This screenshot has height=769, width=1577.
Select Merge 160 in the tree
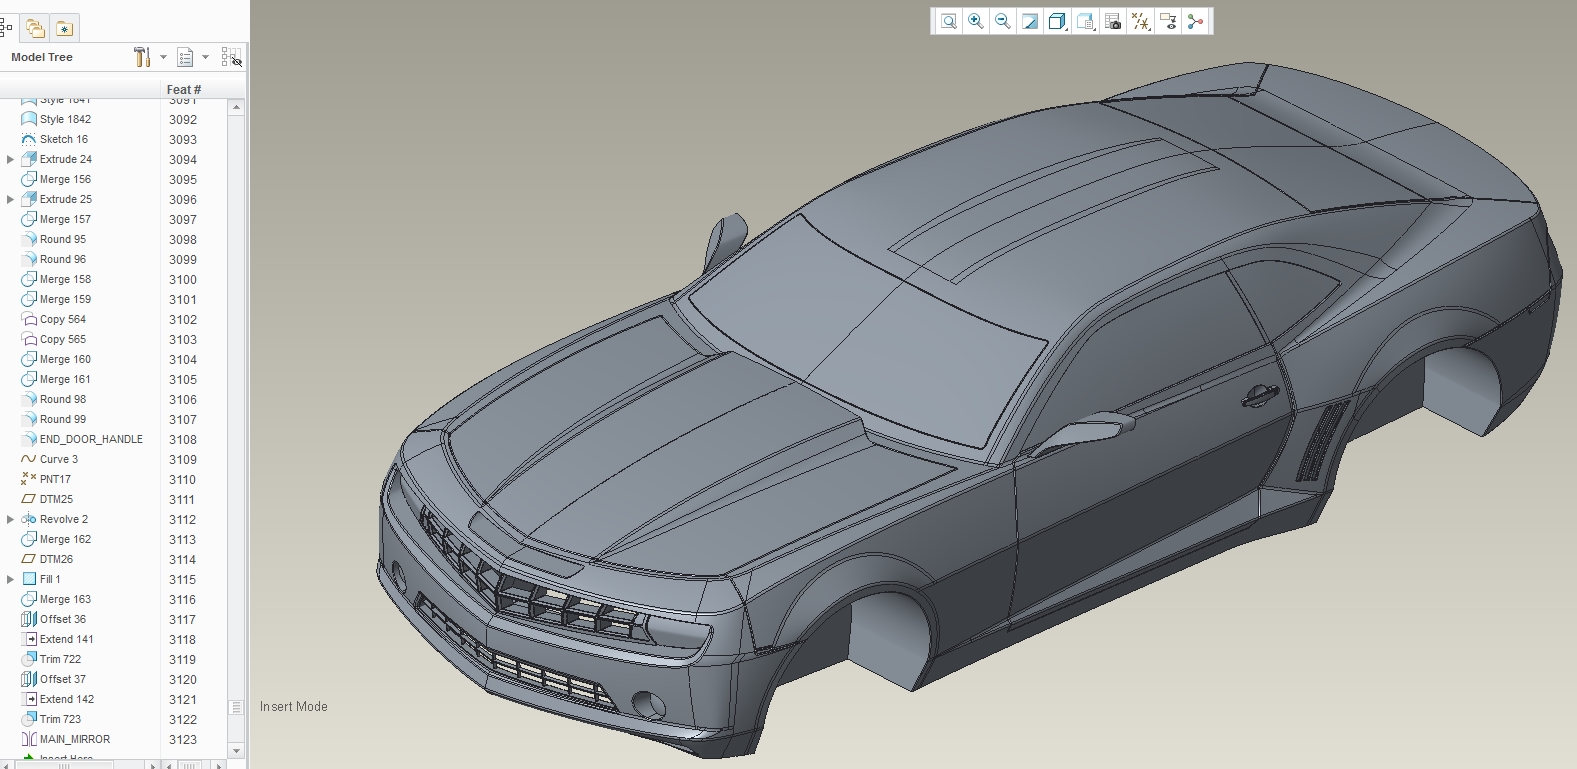[x=65, y=359]
